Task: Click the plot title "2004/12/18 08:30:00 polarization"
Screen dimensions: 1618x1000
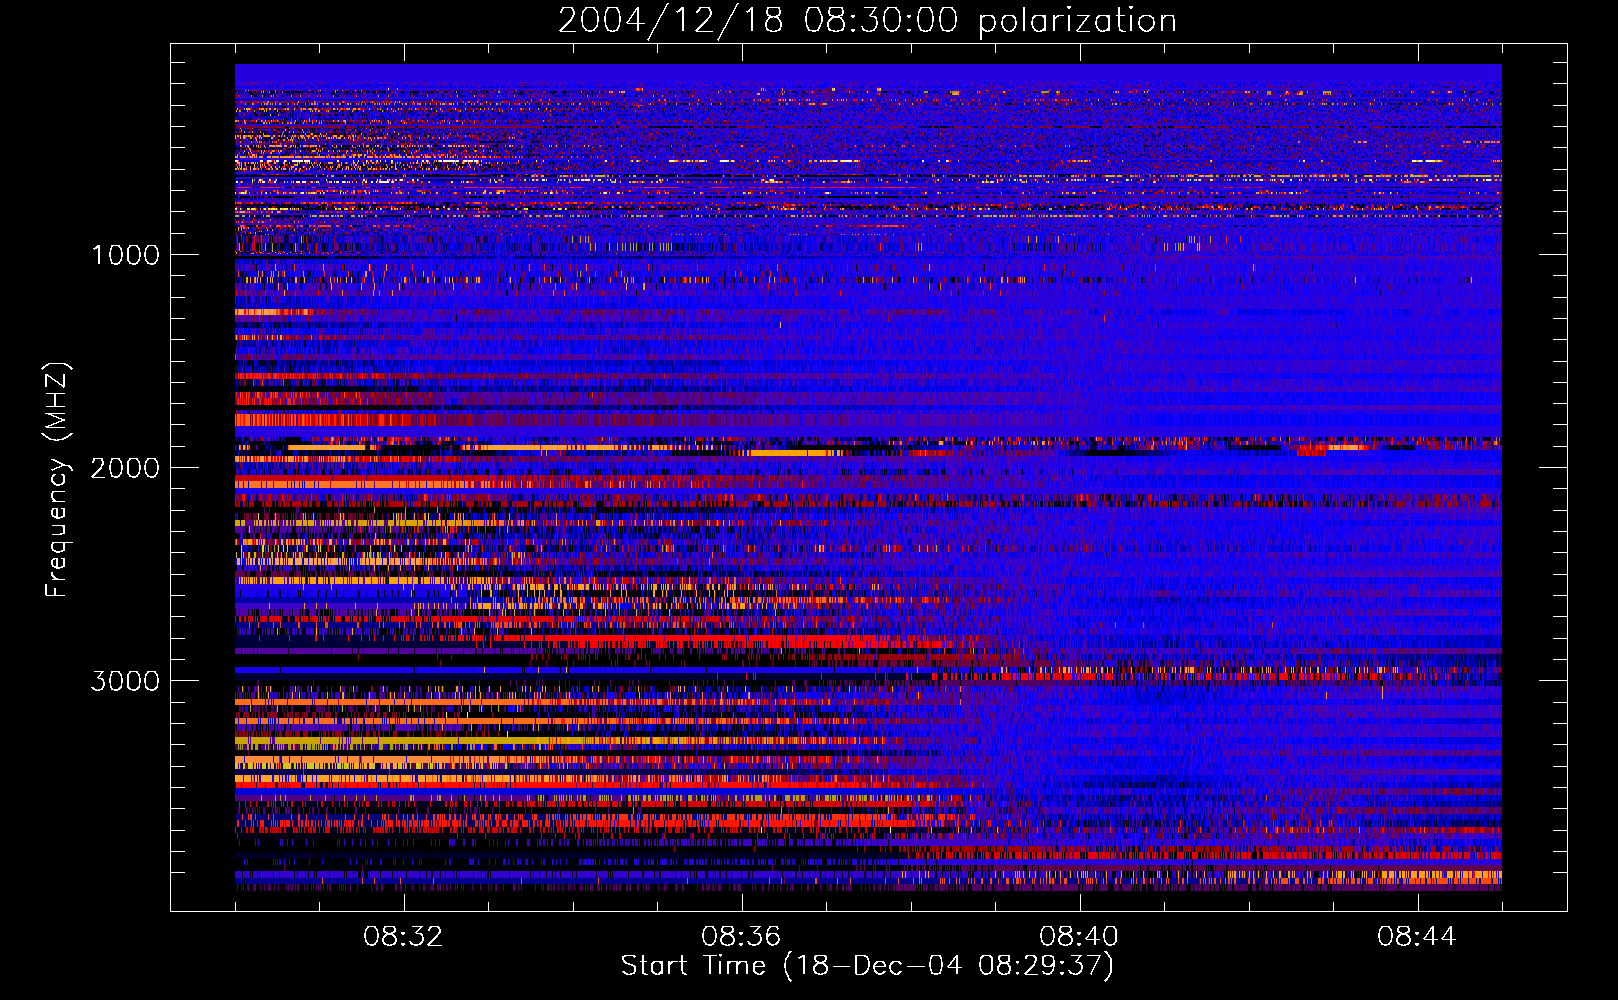Action: [x=867, y=21]
